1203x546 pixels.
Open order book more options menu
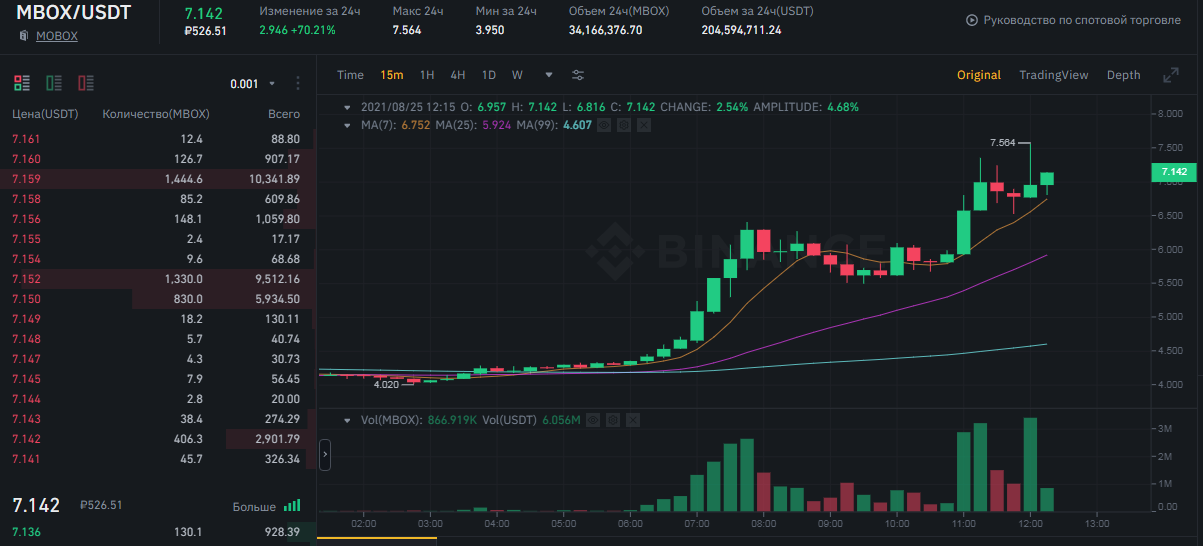(x=297, y=84)
